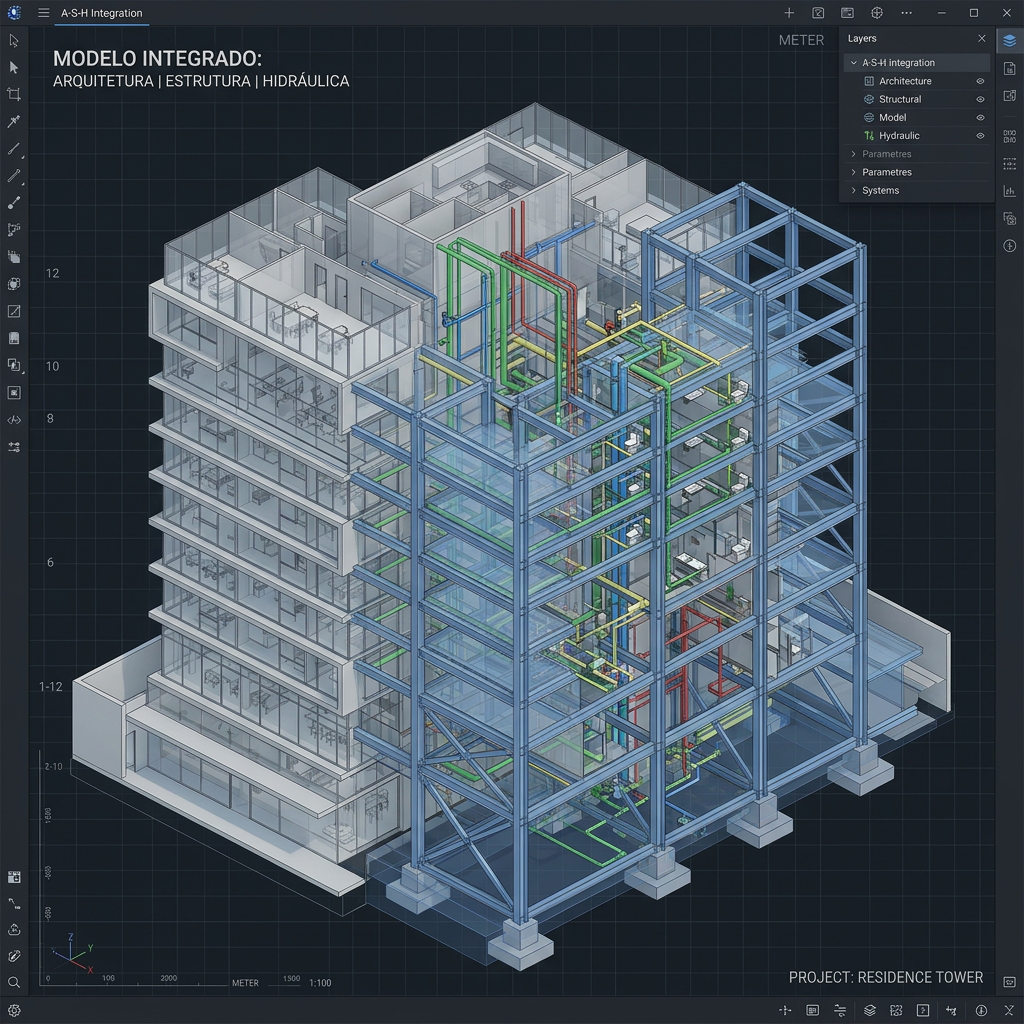Open the code brackets tool
Image resolution: width=1024 pixels, height=1024 pixels.
click(x=14, y=420)
